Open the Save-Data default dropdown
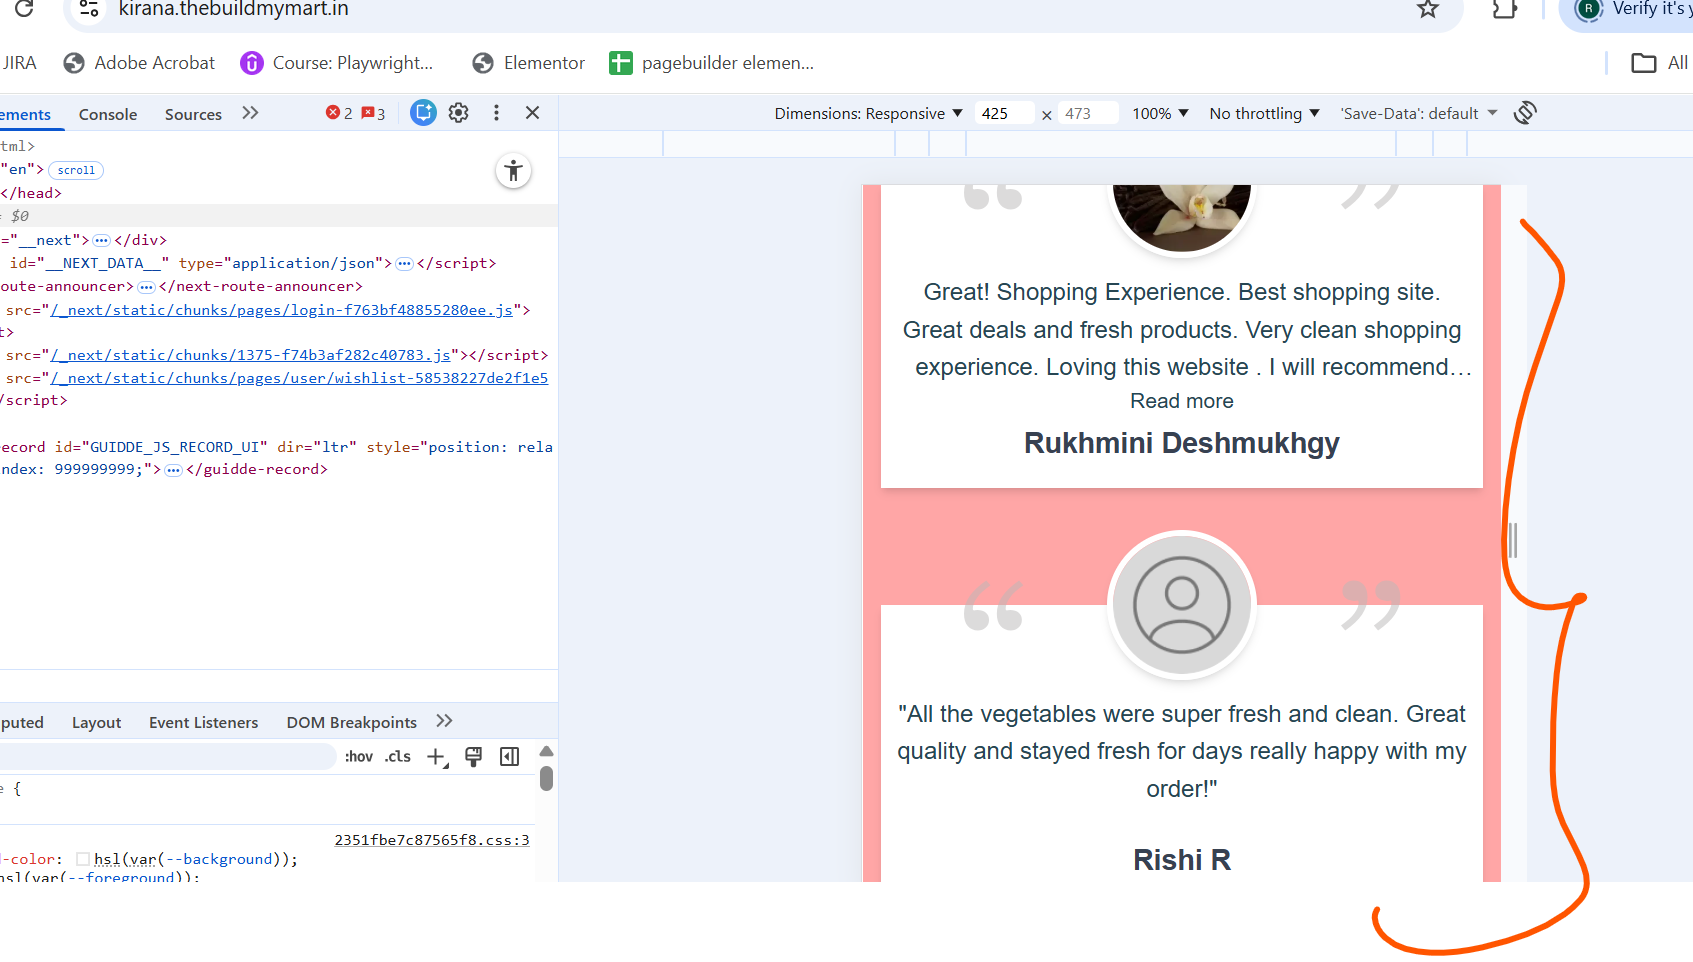1693x962 pixels. click(x=1419, y=114)
